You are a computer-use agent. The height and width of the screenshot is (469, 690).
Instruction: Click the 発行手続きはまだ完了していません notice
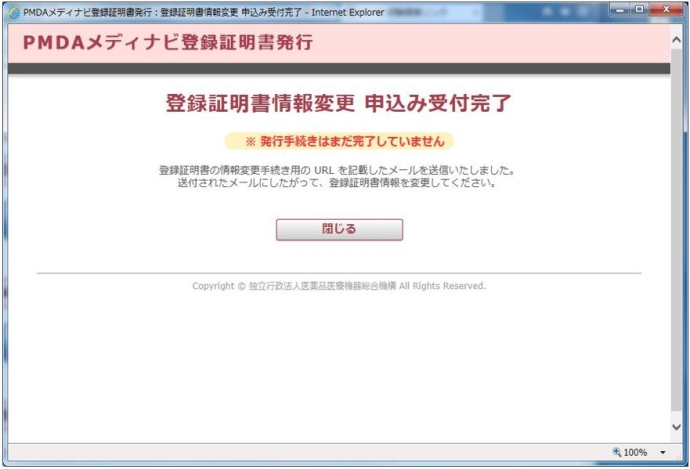(339, 141)
